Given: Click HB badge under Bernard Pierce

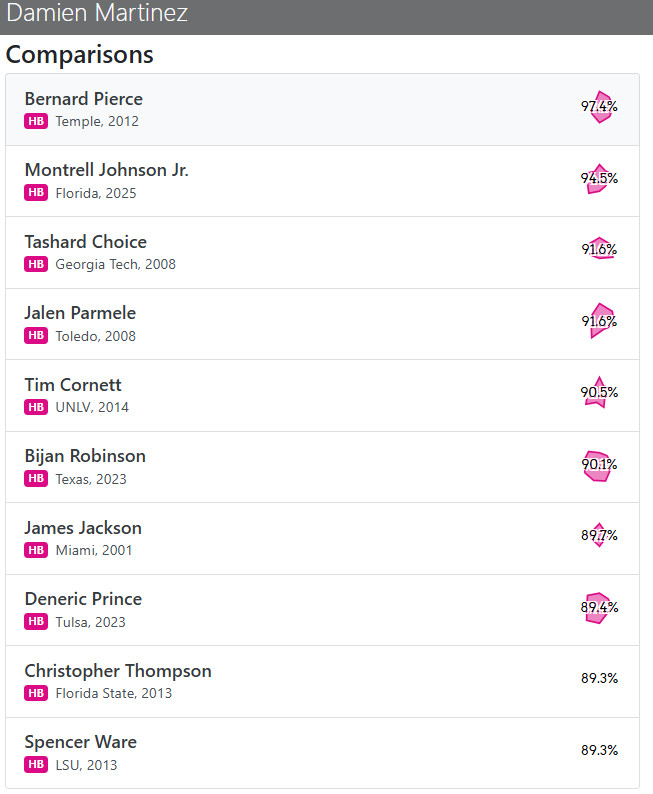Looking at the screenshot, I should click(x=36, y=121).
